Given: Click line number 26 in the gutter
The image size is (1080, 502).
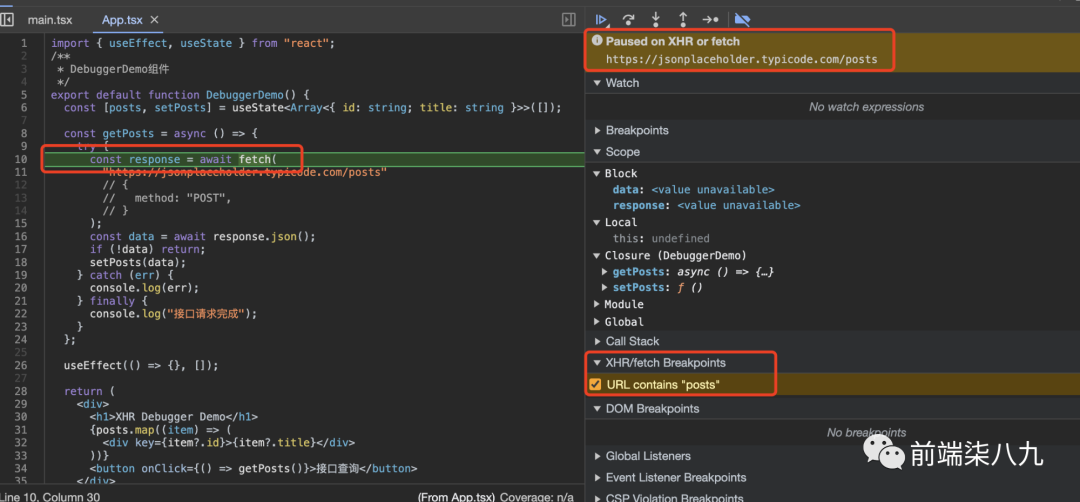Looking at the screenshot, I should pyautogui.click(x=22, y=366).
